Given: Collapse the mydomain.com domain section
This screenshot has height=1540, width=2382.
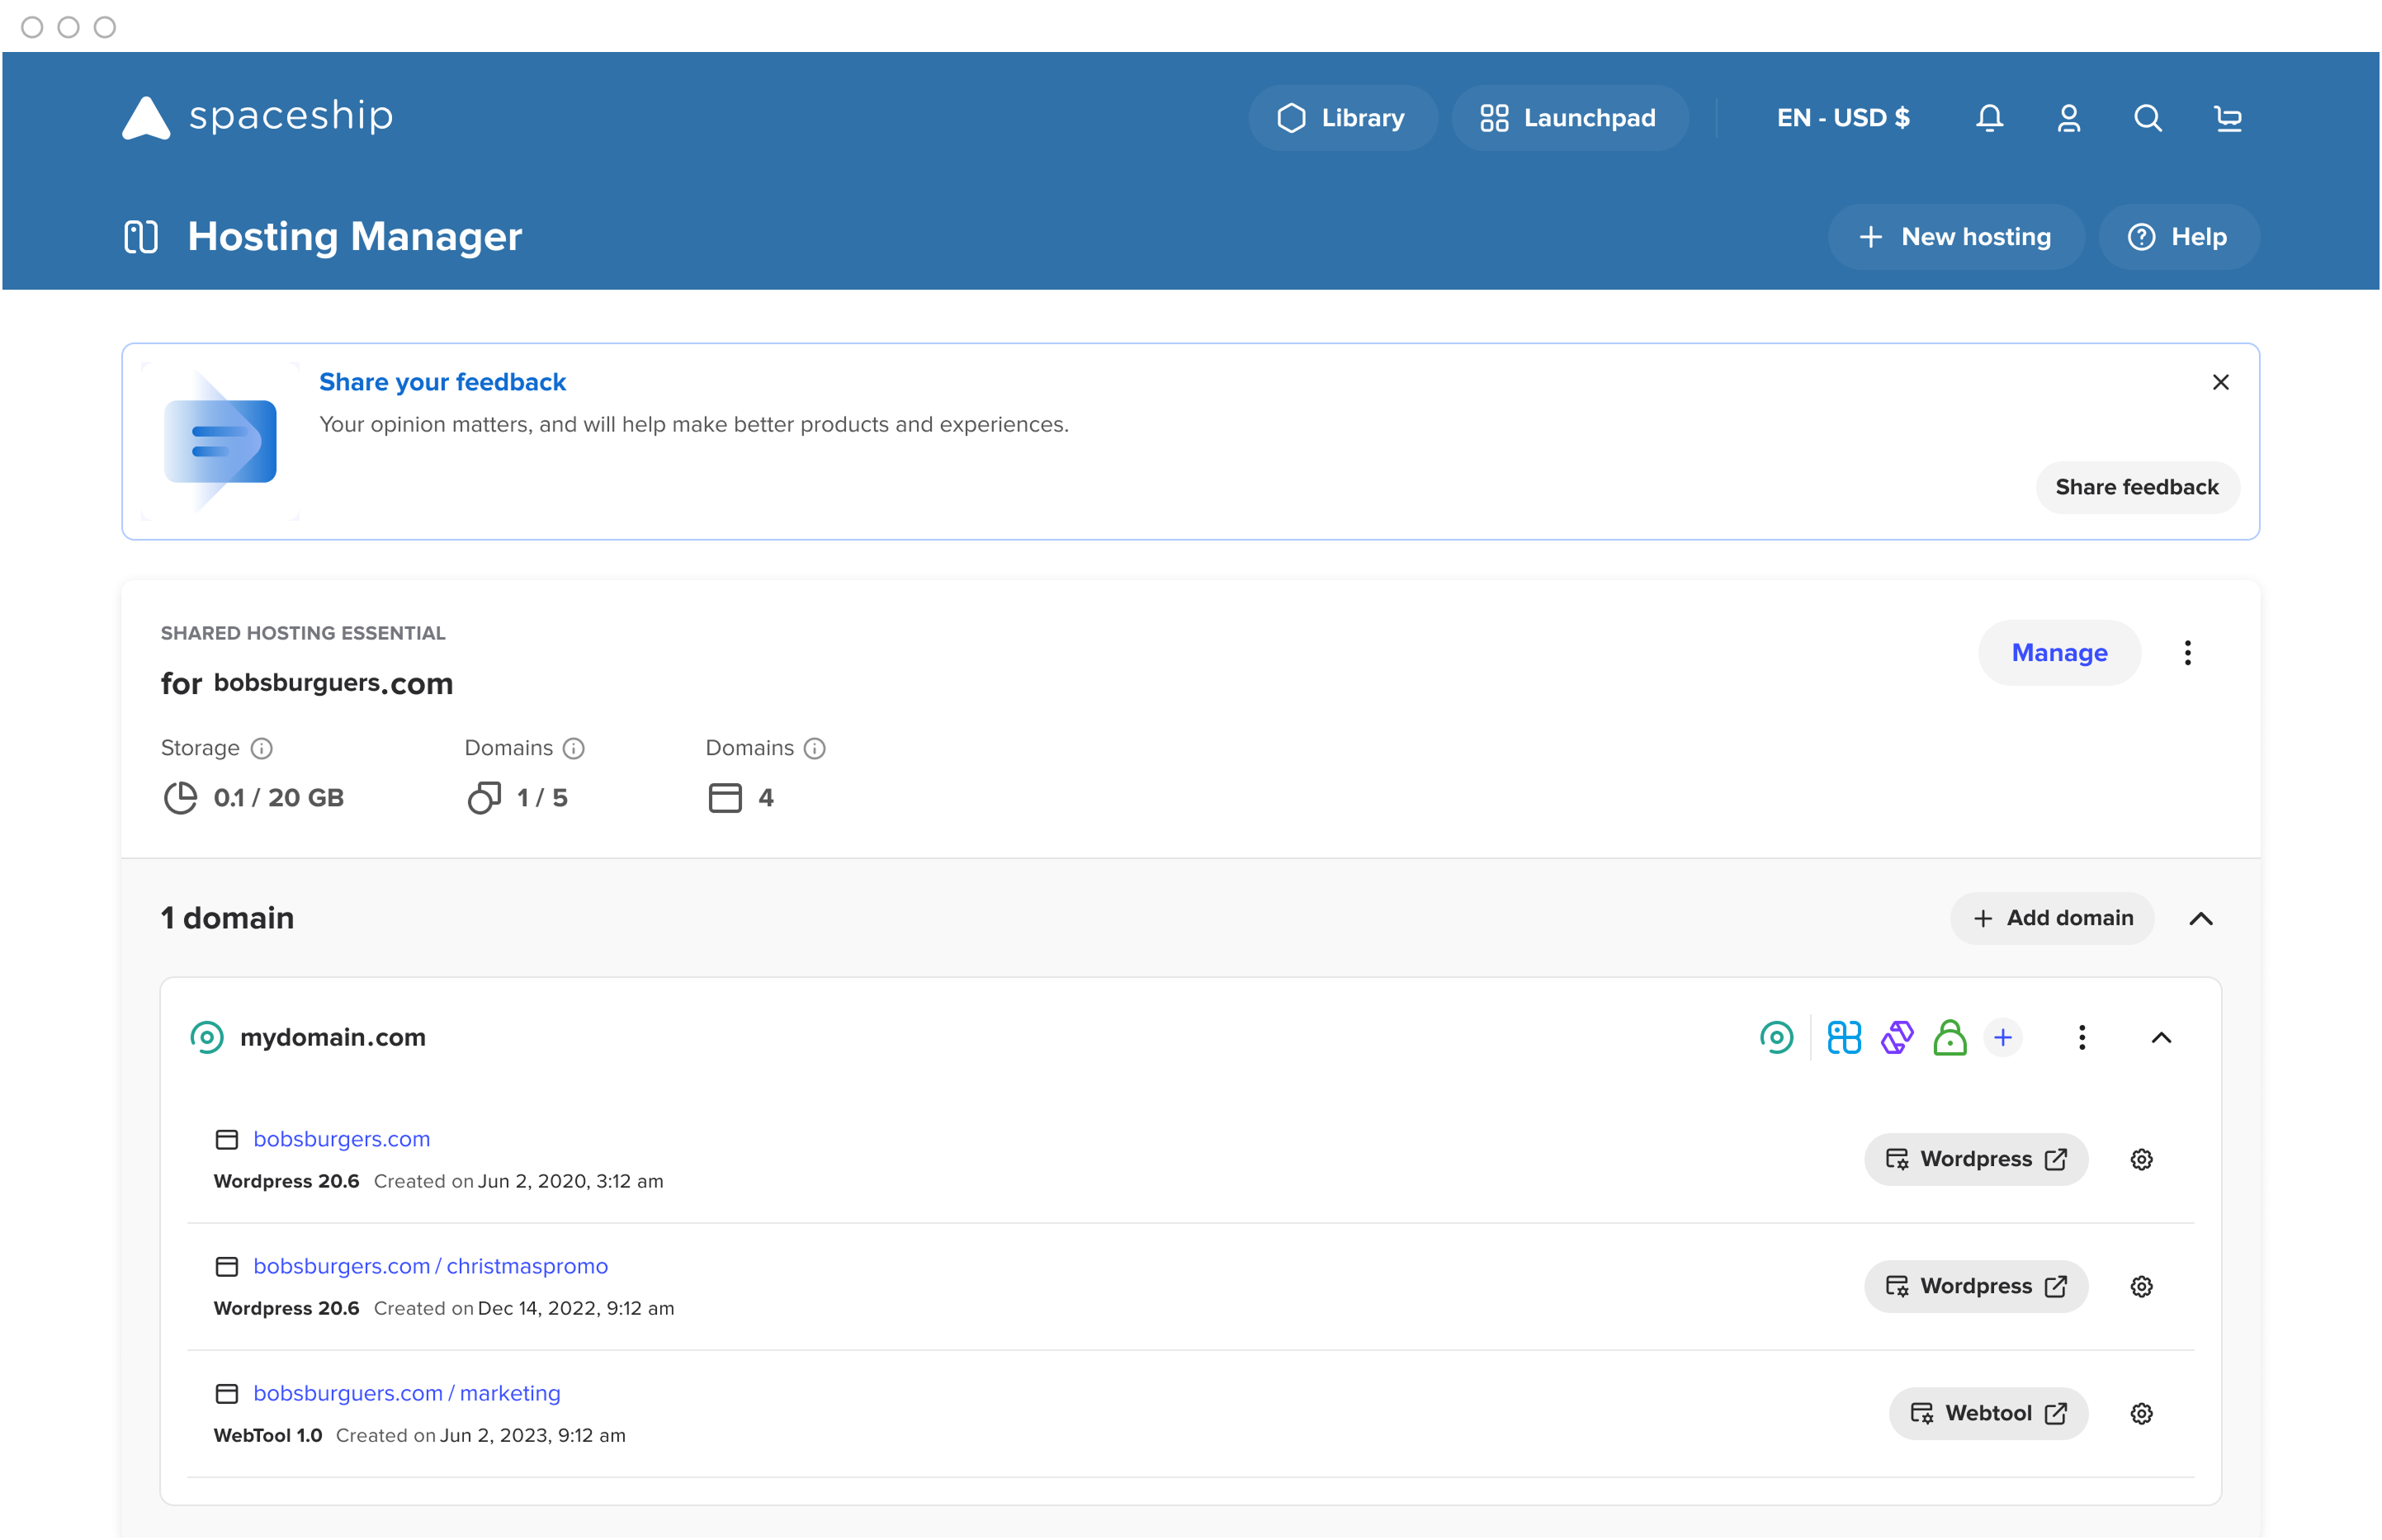Looking at the screenshot, I should [2162, 1038].
